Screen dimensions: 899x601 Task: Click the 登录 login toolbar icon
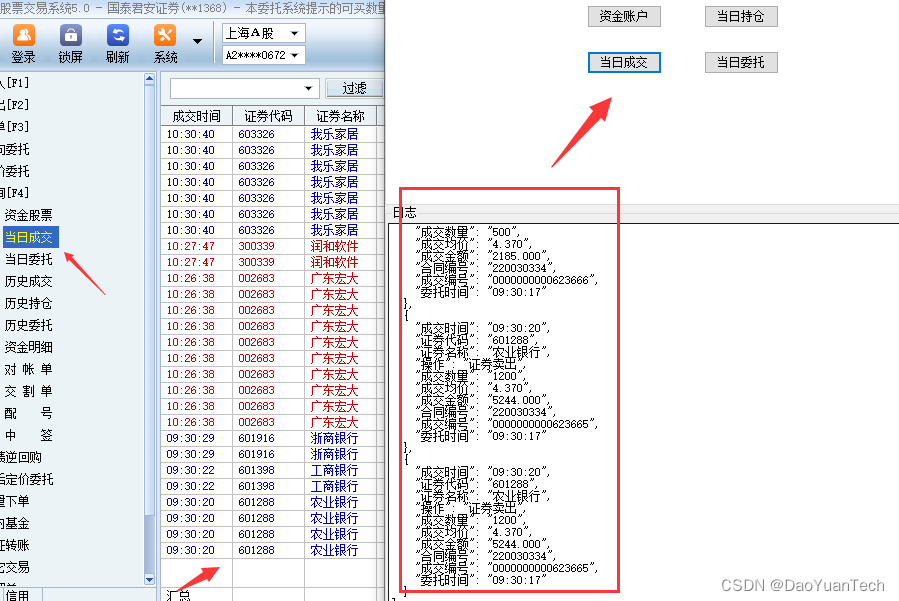point(24,44)
